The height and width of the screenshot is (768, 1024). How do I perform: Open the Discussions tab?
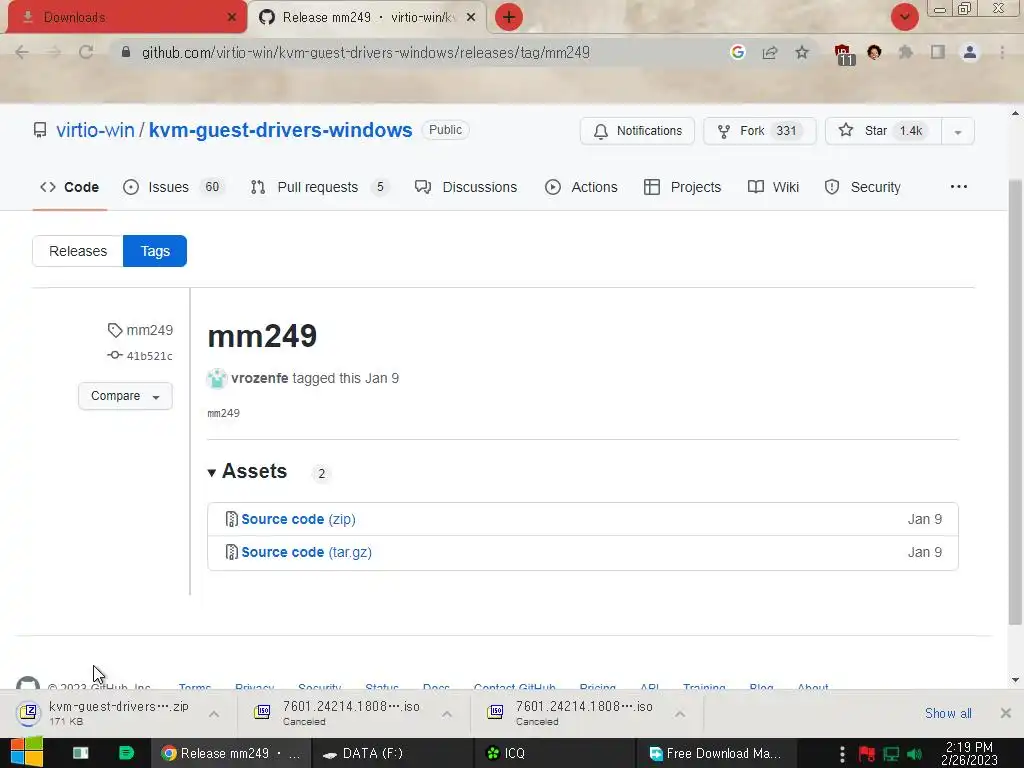click(466, 187)
